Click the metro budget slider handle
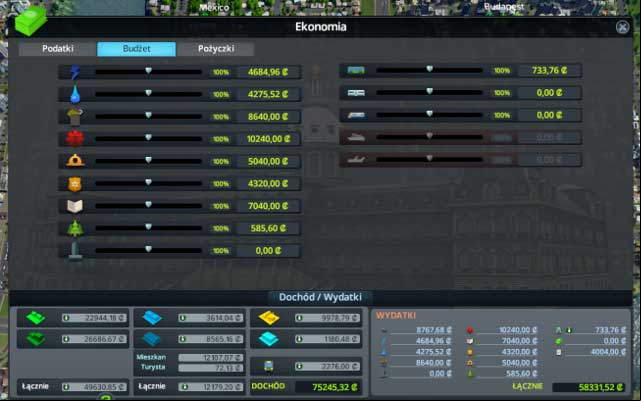This screenshot has width=641, height=401. (429, 91)
